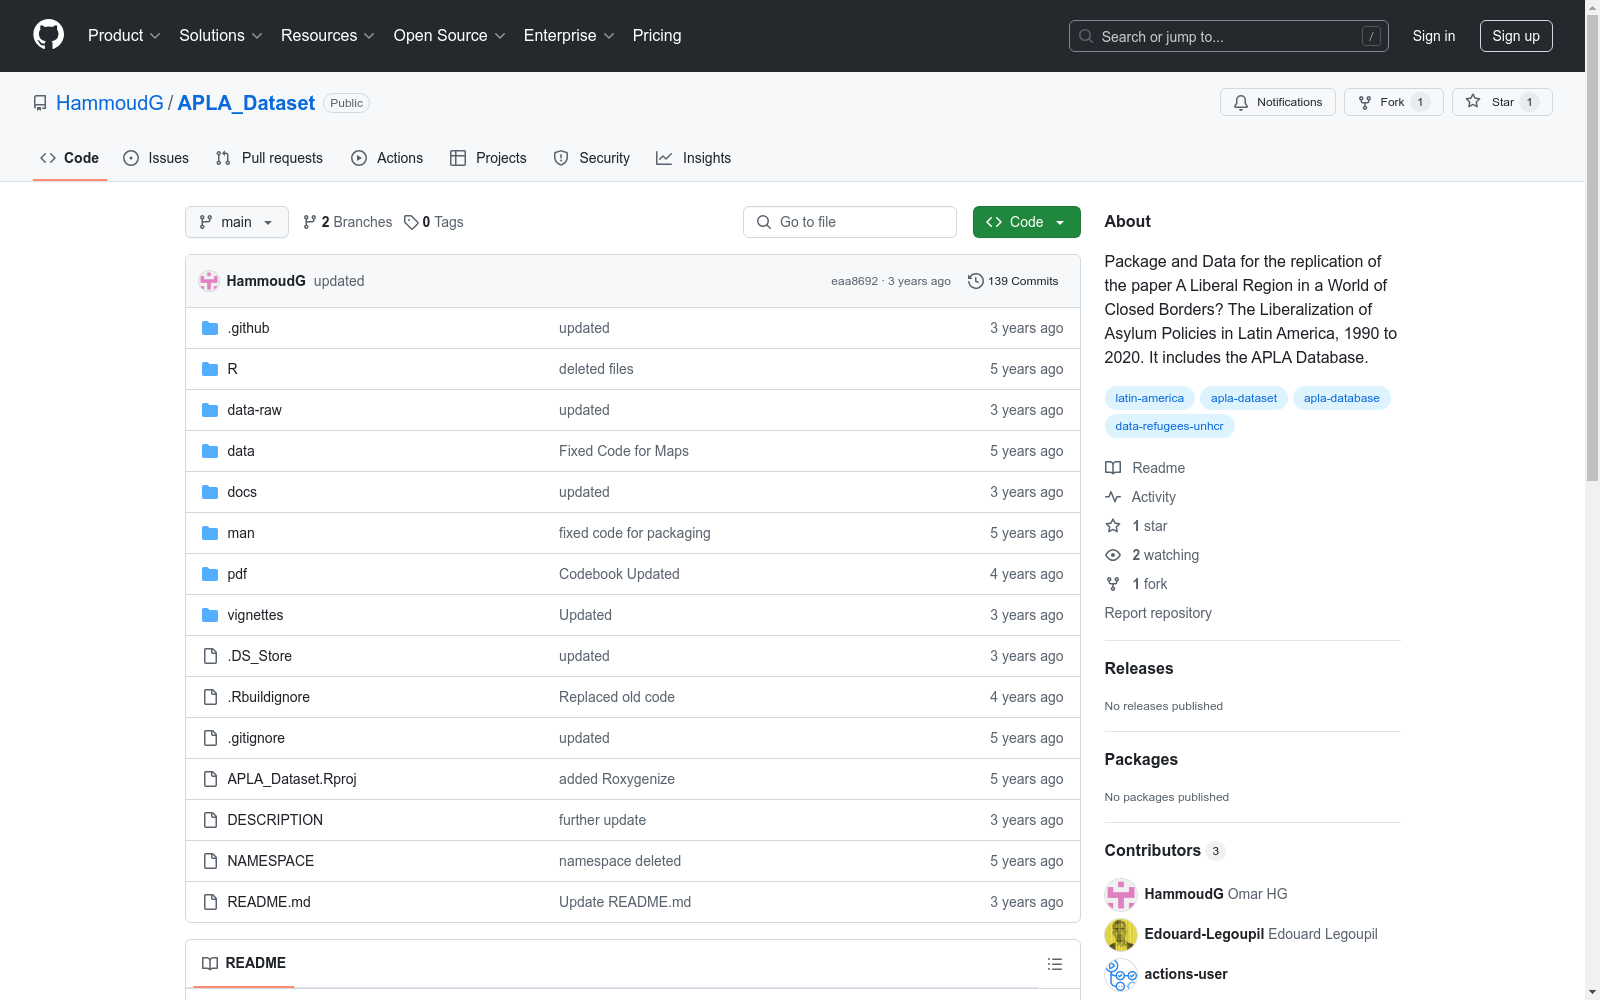The height and width of the screenshot is (1000, 1600).
Task: Open the README.md file
Action: pyautogui.click(x=269, y=902)
